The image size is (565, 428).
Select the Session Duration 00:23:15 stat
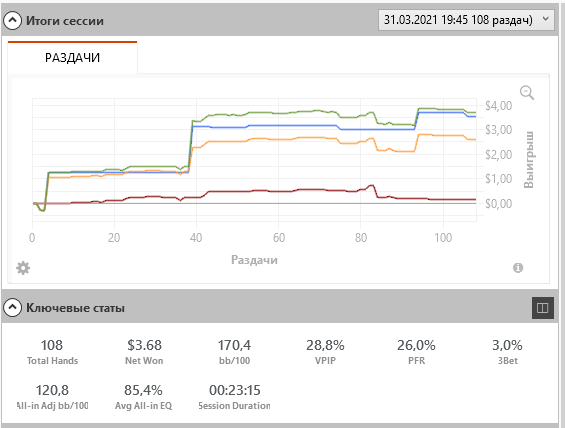(235, 397)
